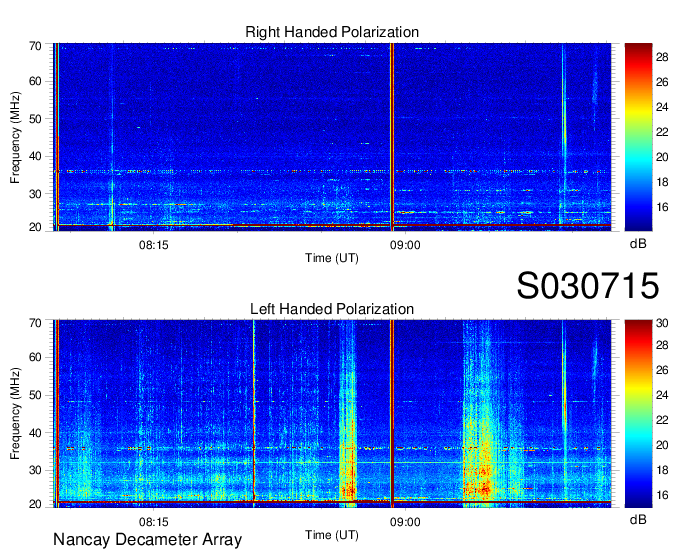Screen dimensions: 680x552
Task: Click the "50" frequency tick on the Left Handed plot
Action: pos(35,395)
